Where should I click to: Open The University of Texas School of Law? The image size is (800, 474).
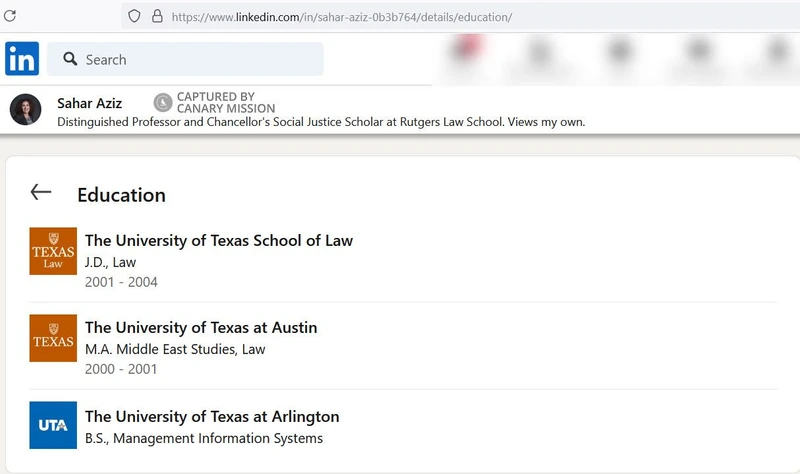[x=219, y=240]
